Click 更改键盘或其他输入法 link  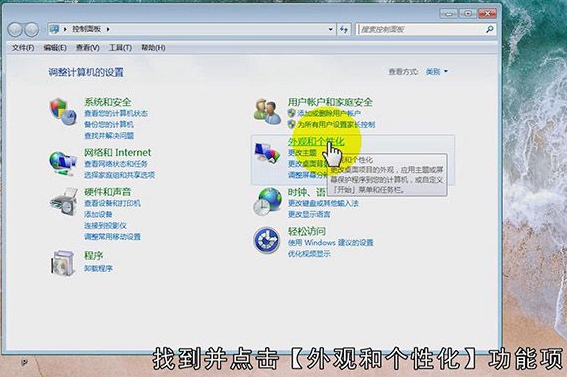pos(323,203)
